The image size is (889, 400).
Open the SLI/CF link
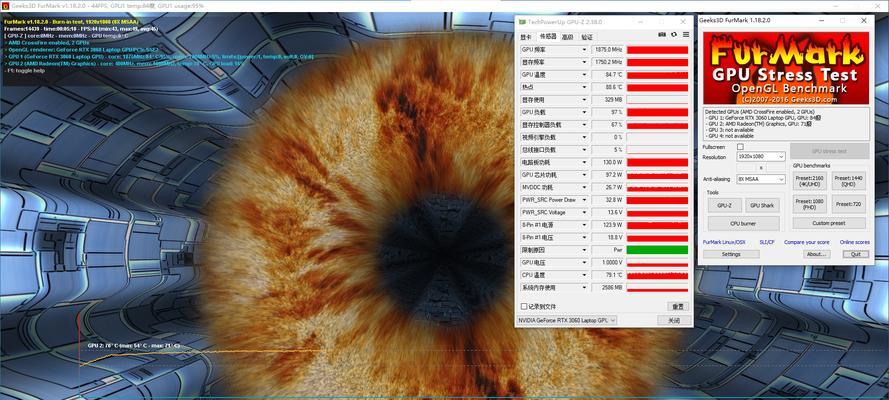(x=767, y=242)
